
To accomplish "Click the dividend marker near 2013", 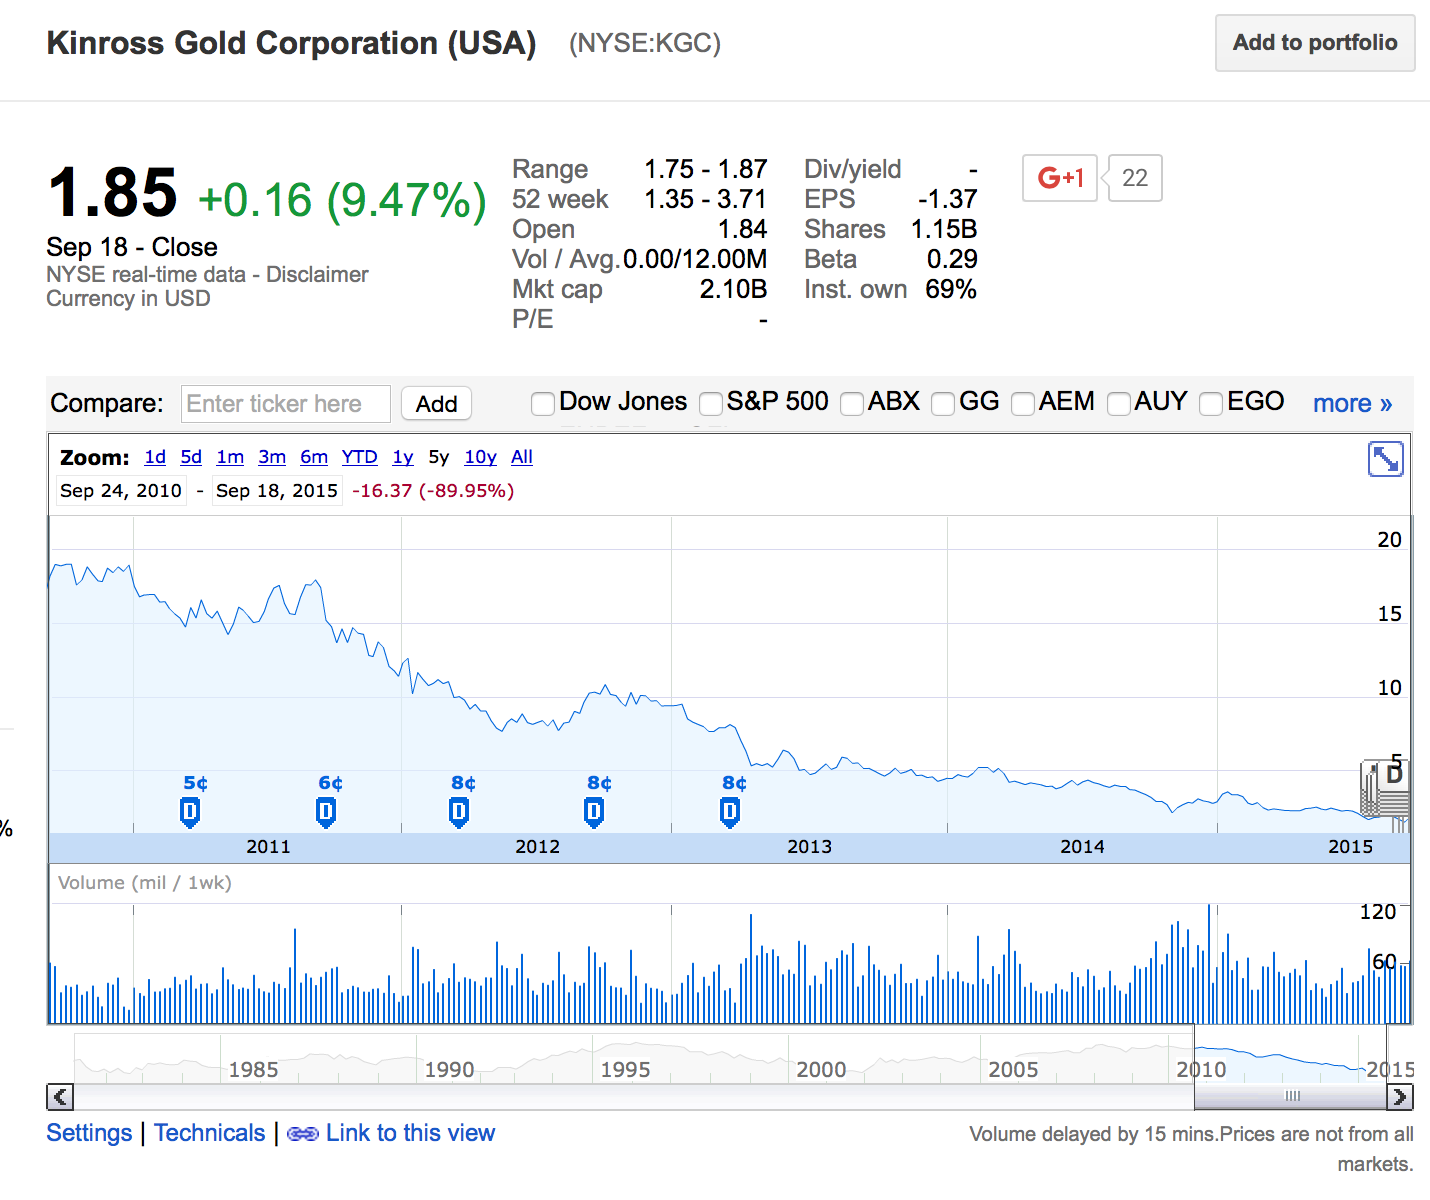I will pos(730,812).
